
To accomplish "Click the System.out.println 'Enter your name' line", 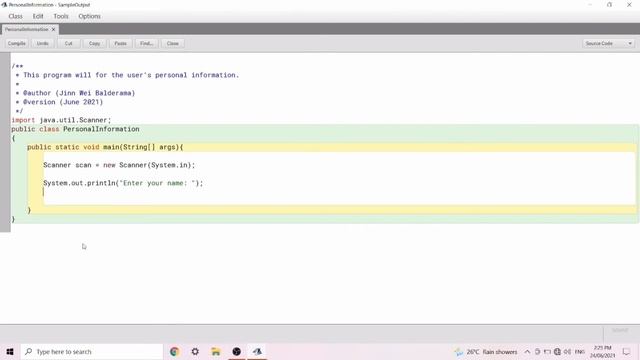I will [x=123, y=183].
